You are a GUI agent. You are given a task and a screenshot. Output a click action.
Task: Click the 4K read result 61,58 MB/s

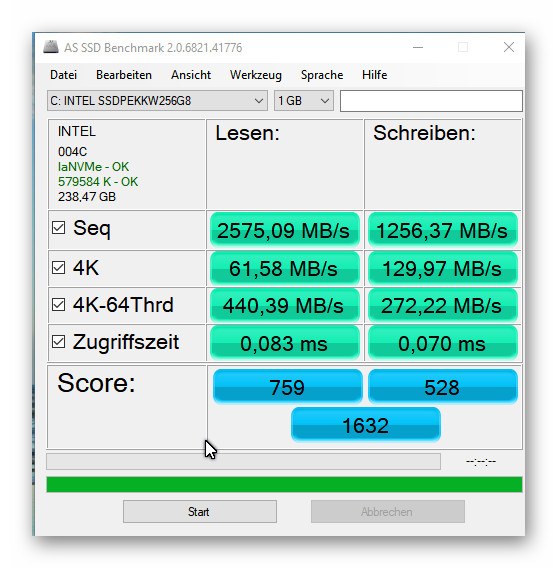pos(285,268)
